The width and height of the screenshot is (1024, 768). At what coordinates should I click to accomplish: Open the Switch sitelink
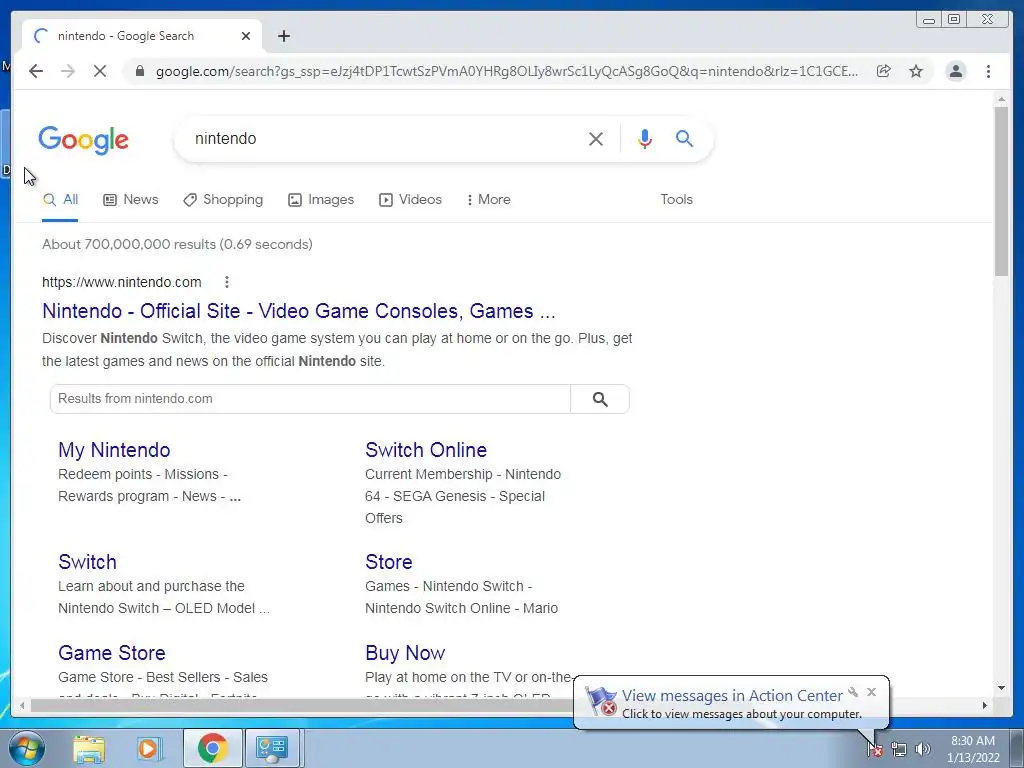[x=87, y=562]
